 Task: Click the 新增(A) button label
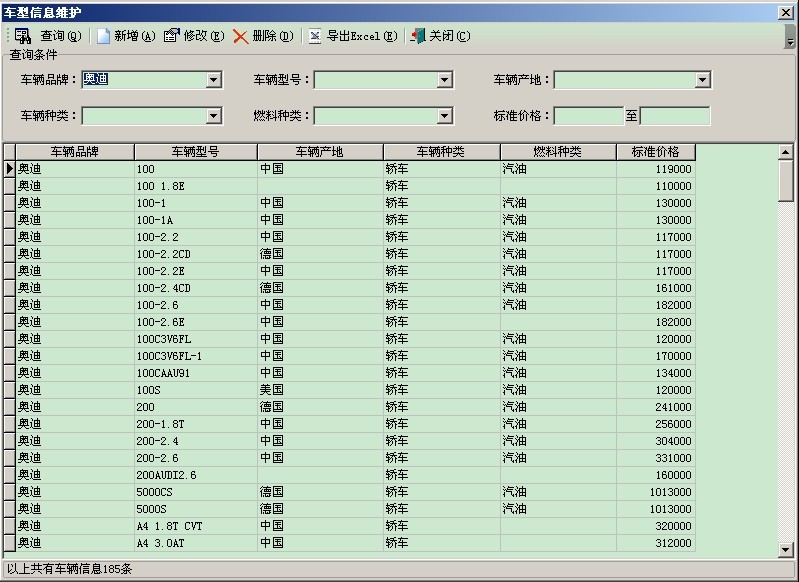(x=135, y=36)
